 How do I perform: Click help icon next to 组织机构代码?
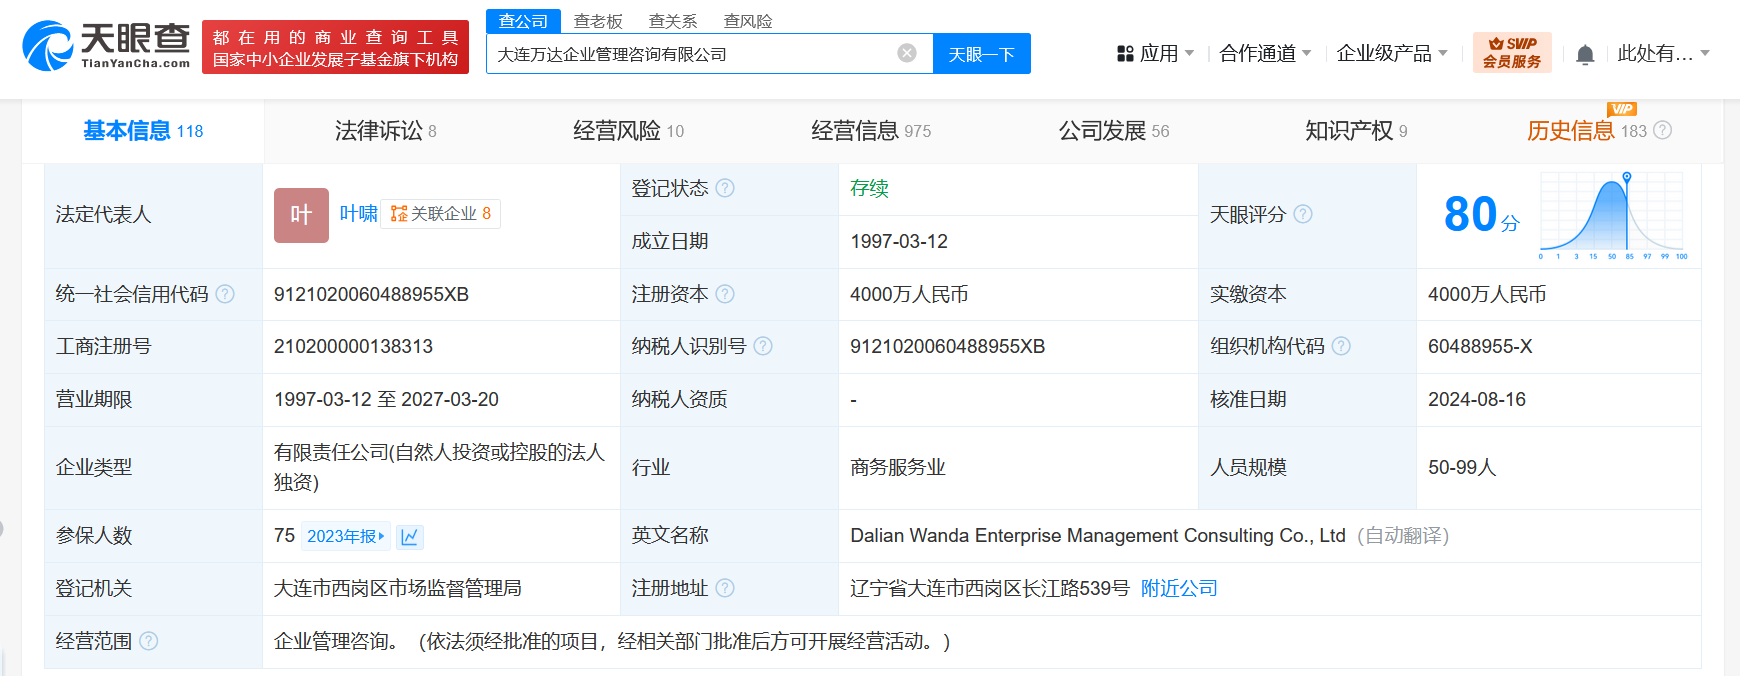1341,346
